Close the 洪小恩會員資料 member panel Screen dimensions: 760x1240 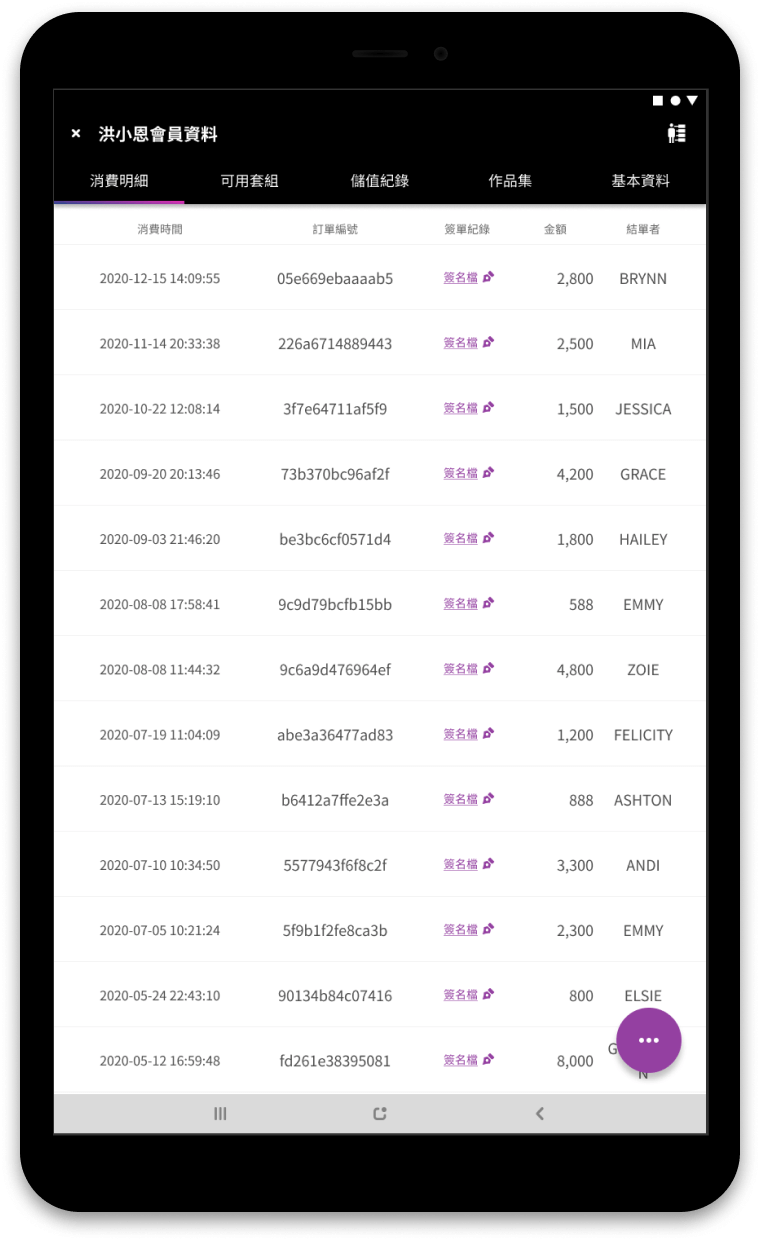[76, 134]
